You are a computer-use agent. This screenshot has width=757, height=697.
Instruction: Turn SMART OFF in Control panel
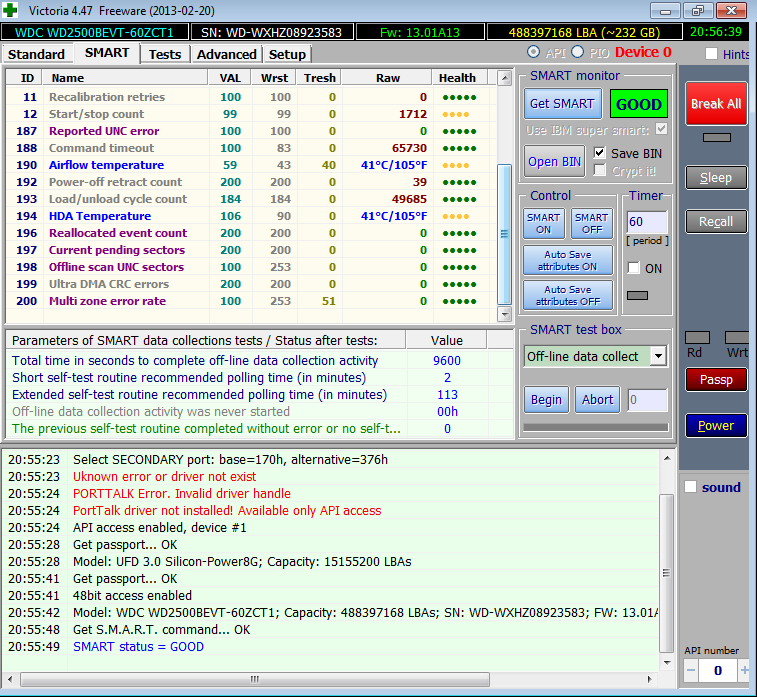[591, 223]
